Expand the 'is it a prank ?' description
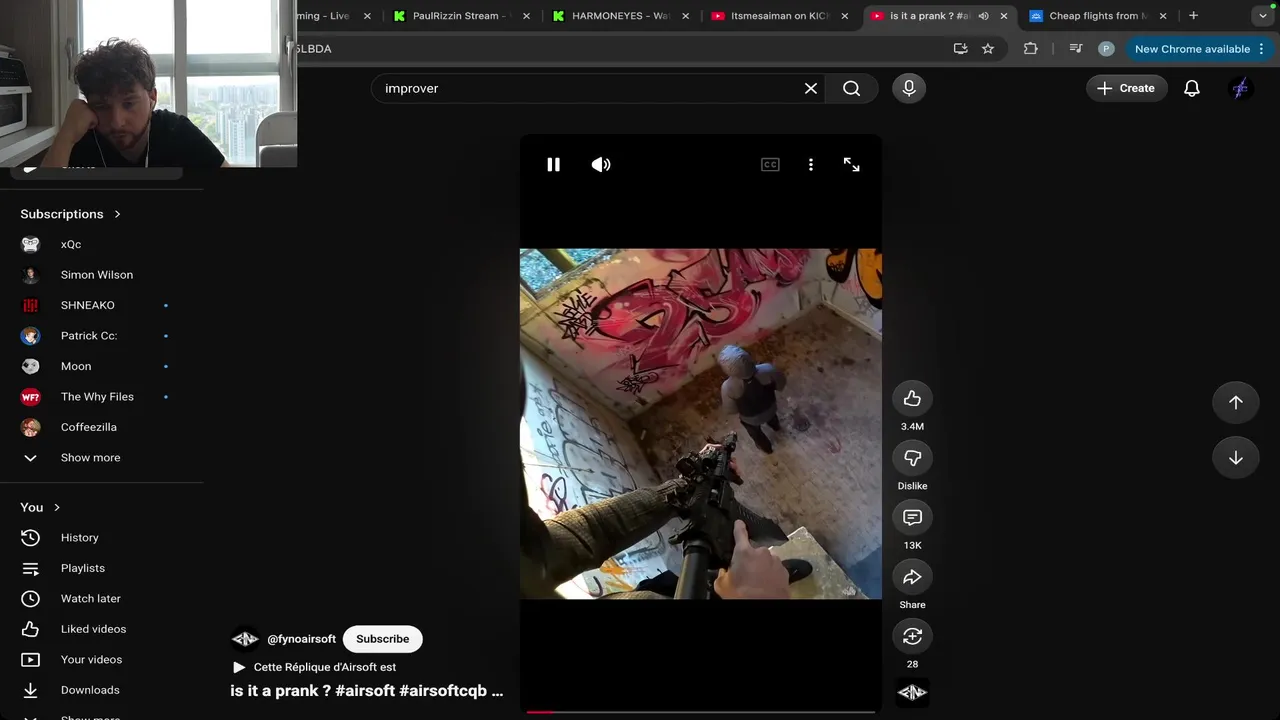 pos(367,691)
